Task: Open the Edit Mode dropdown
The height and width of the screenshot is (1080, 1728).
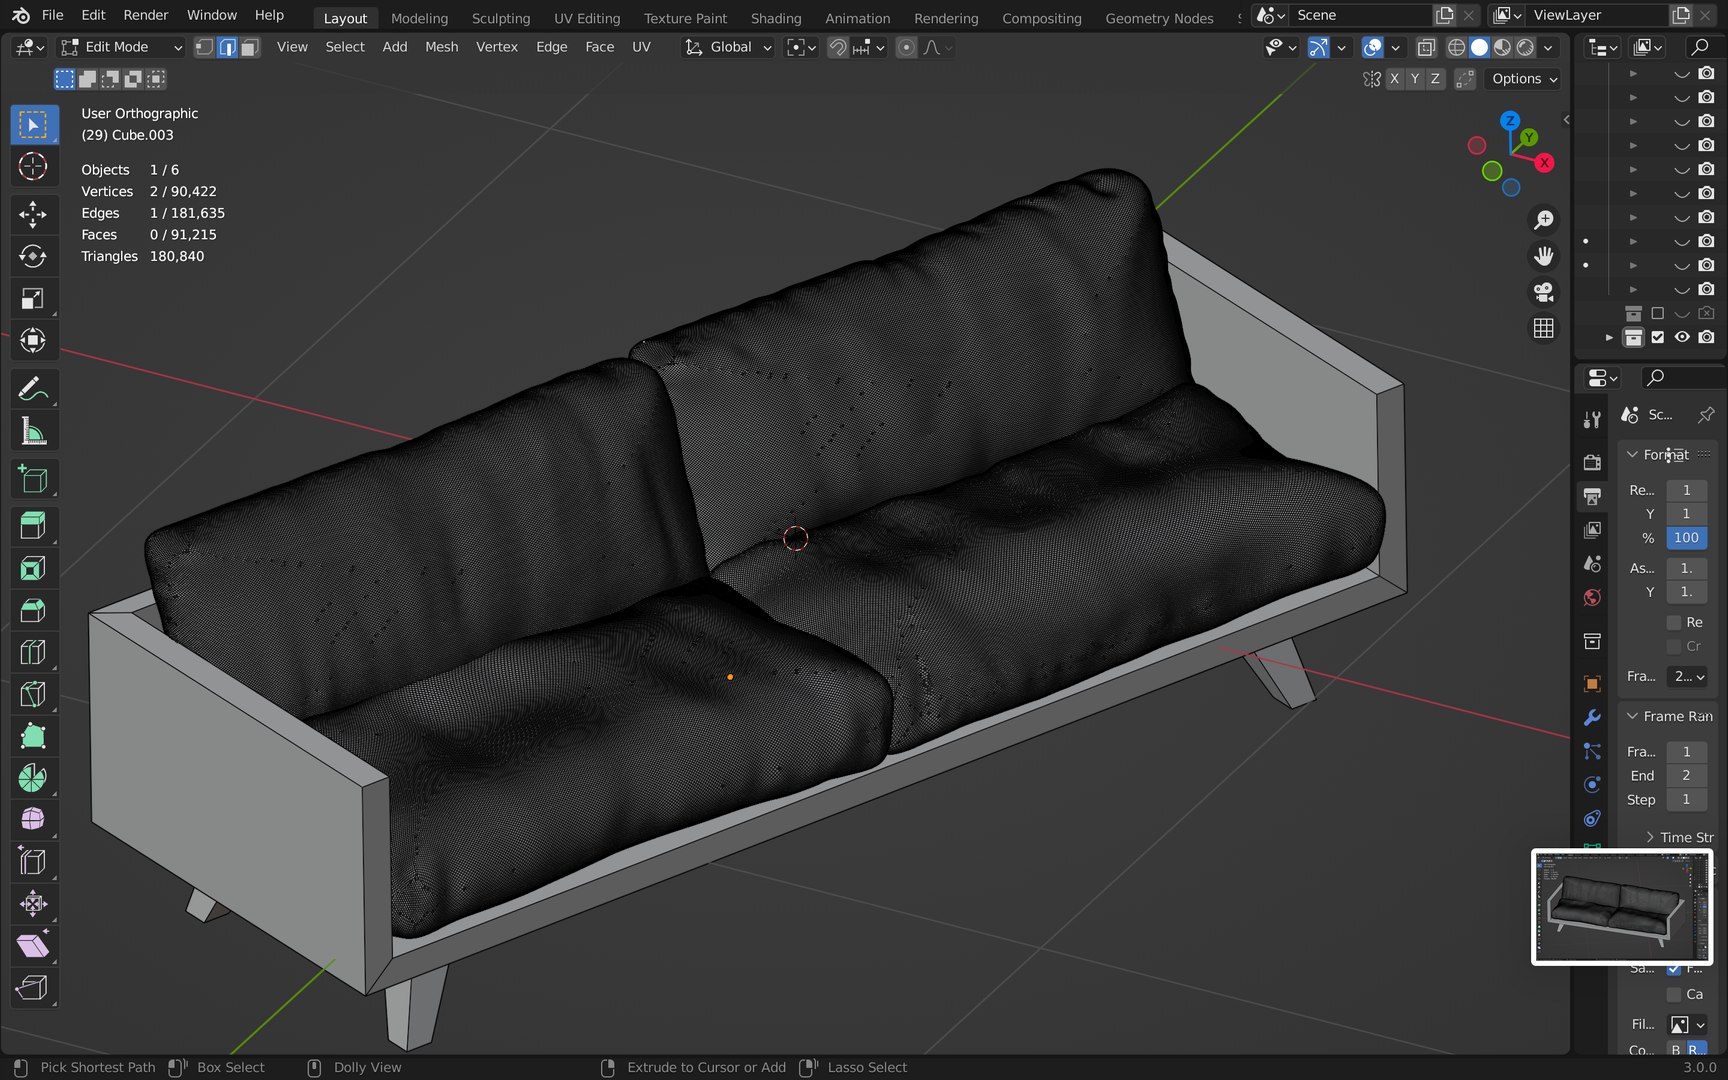Action: [x=122, y=47]
